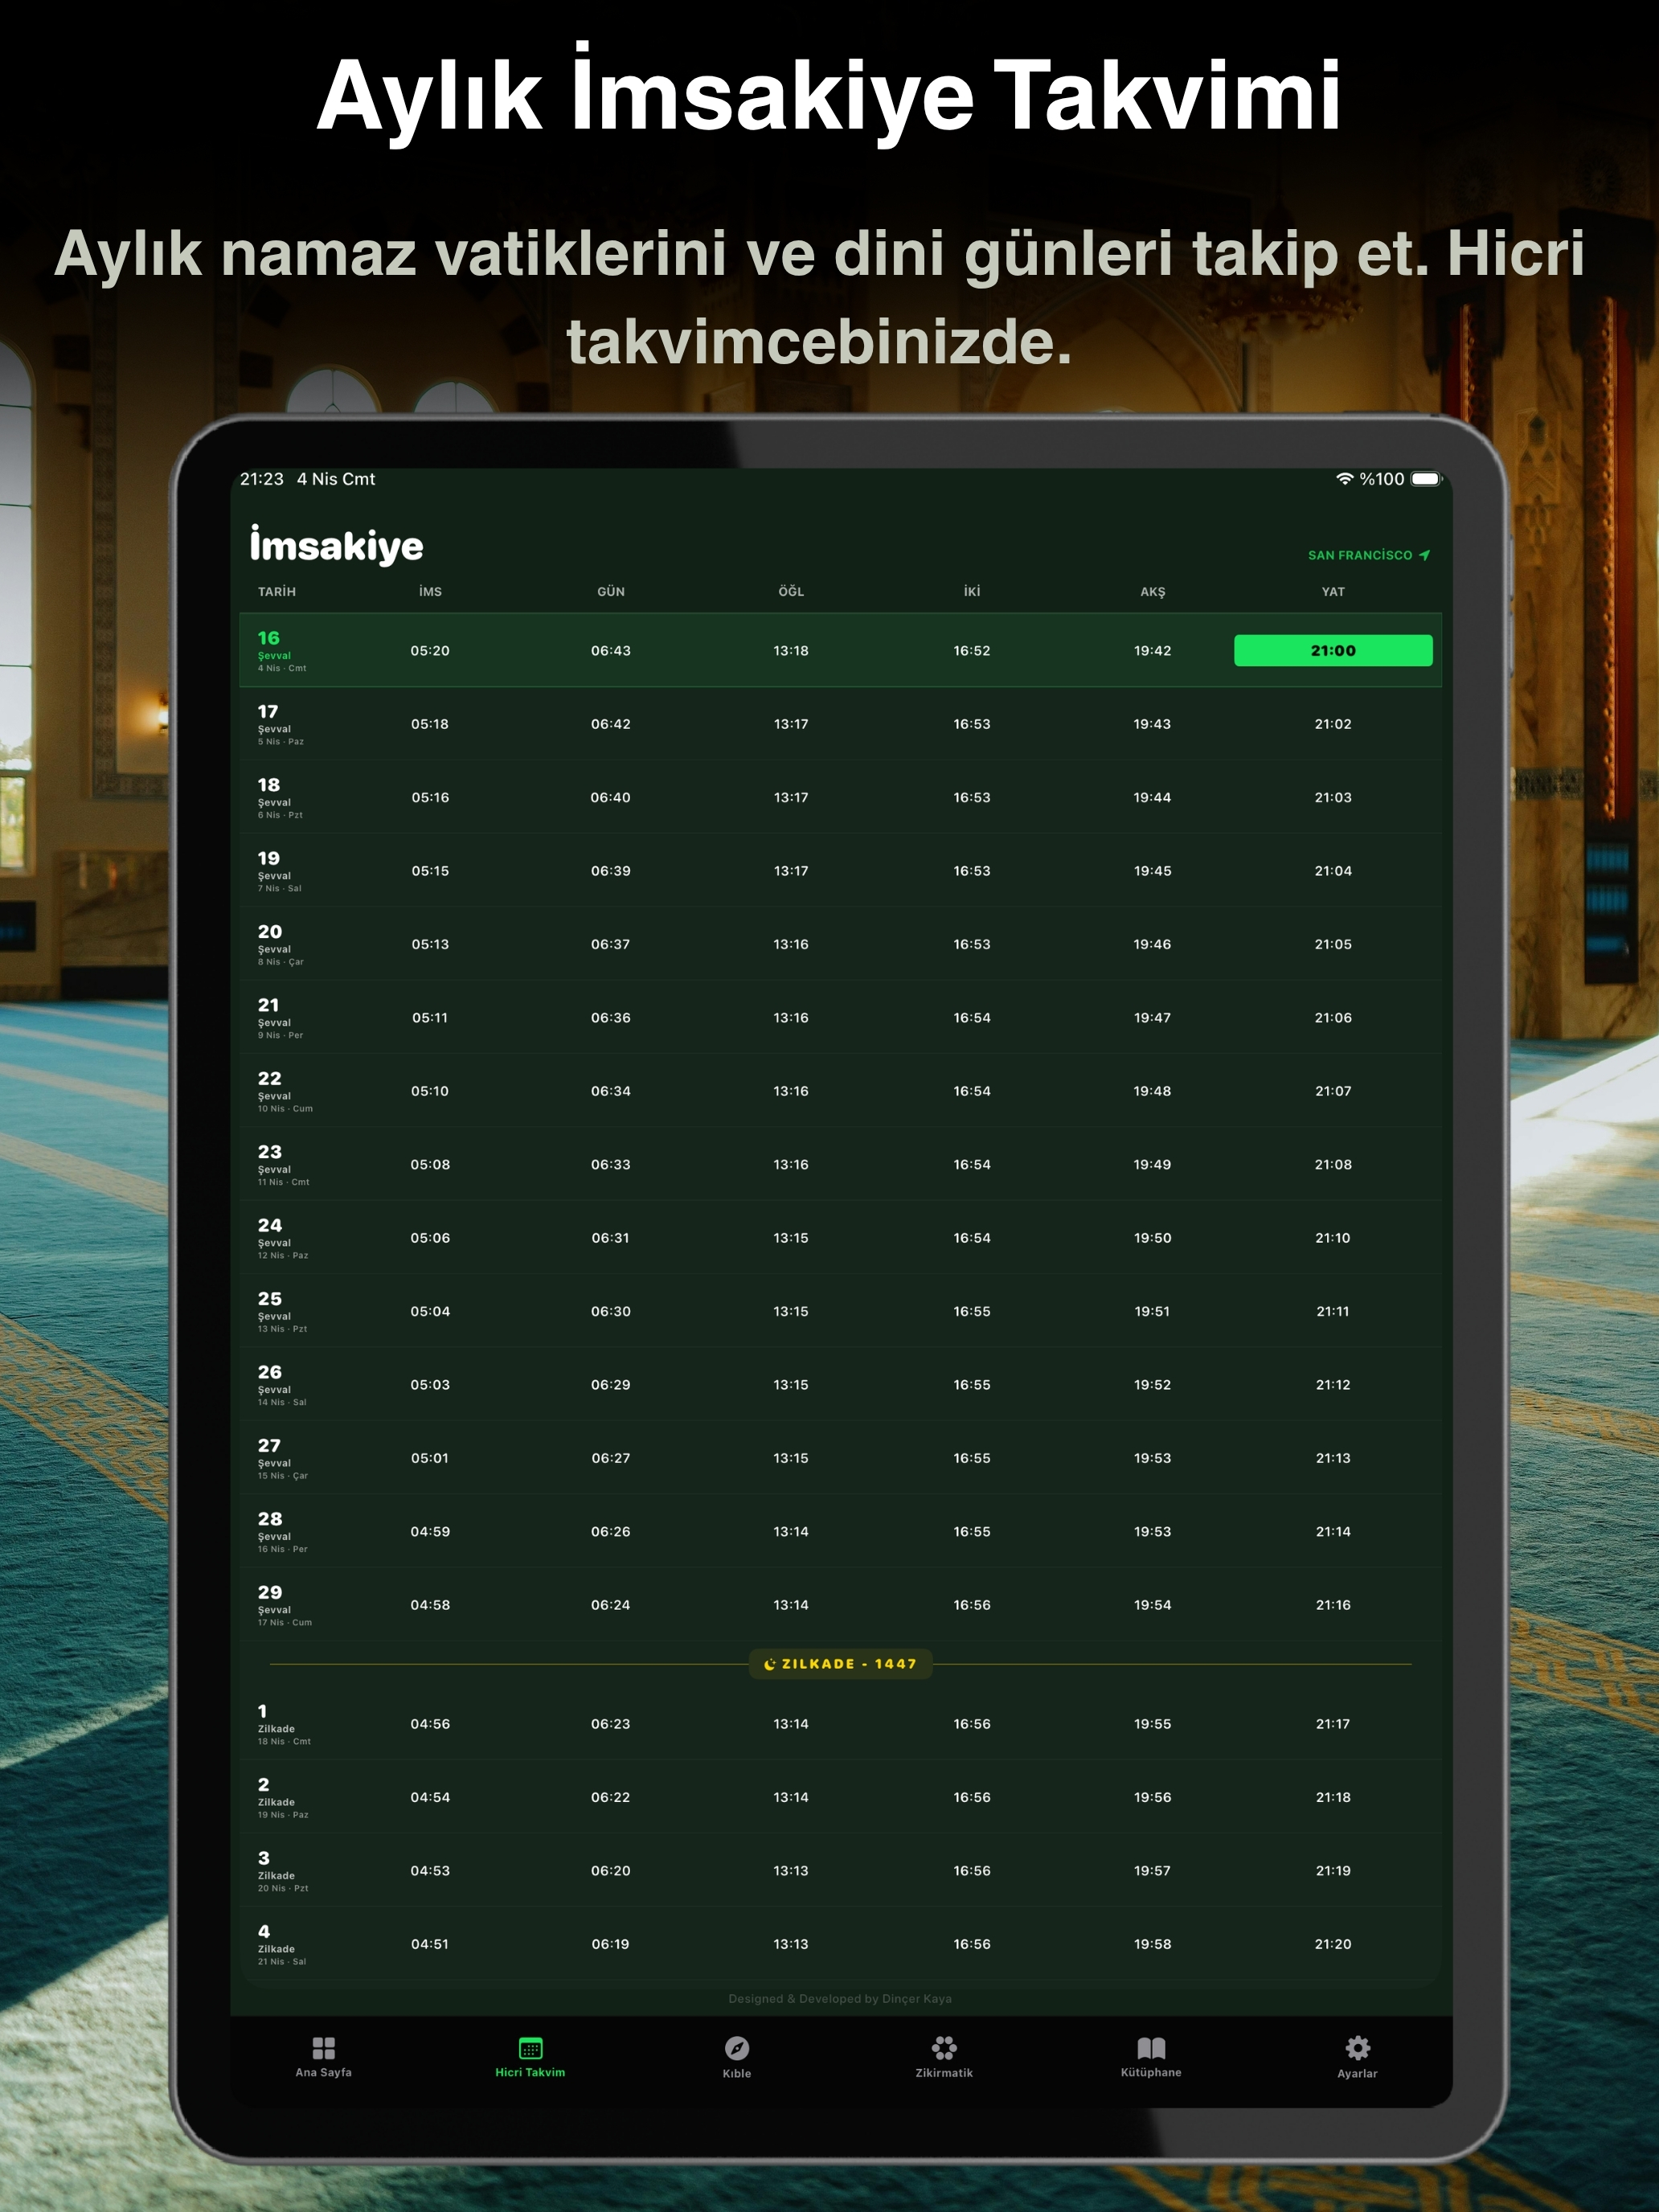1659x2212 pixels.
Task: Open the Zikirmatik beads icon
Action: tap(944, 2048)
